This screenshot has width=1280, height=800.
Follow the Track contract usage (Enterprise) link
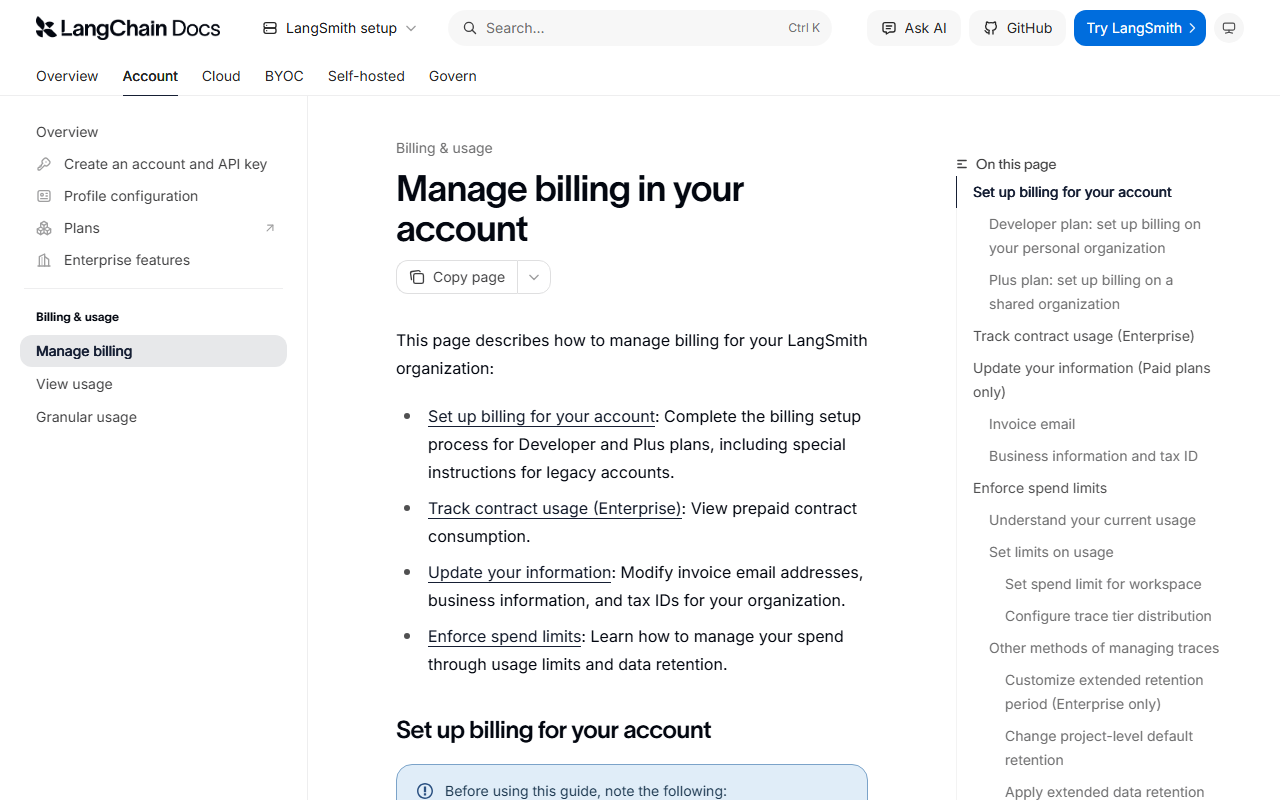(x=555, y=508)
